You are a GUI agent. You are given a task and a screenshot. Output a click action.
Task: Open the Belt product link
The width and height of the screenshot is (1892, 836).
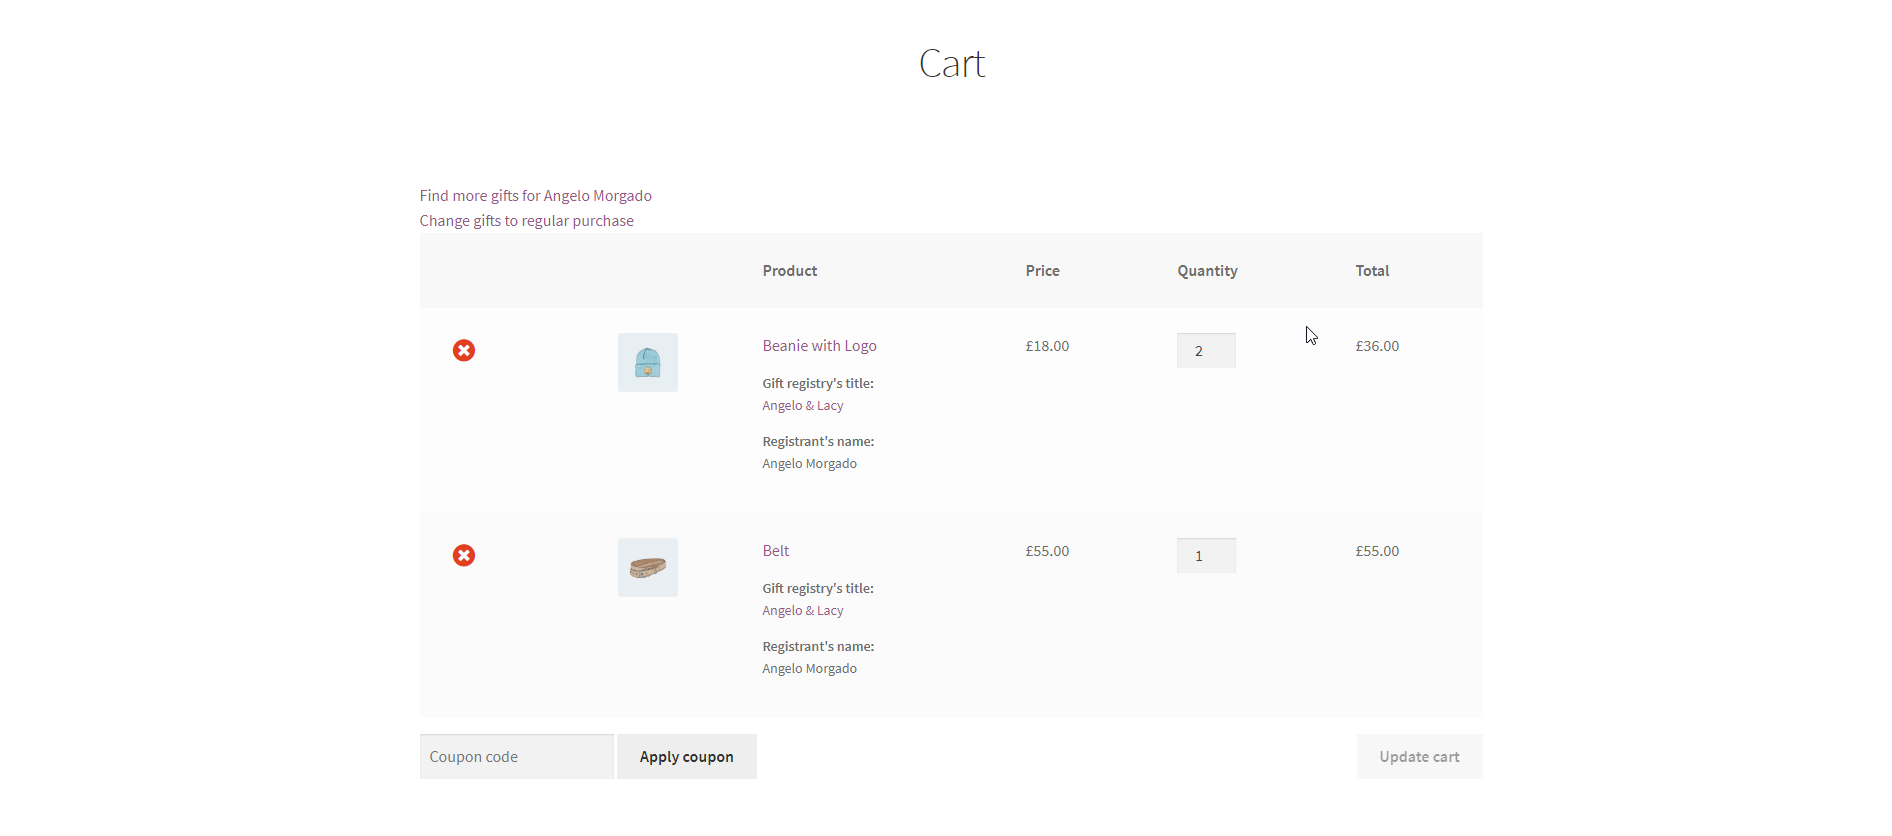click(x=775, y=551)
